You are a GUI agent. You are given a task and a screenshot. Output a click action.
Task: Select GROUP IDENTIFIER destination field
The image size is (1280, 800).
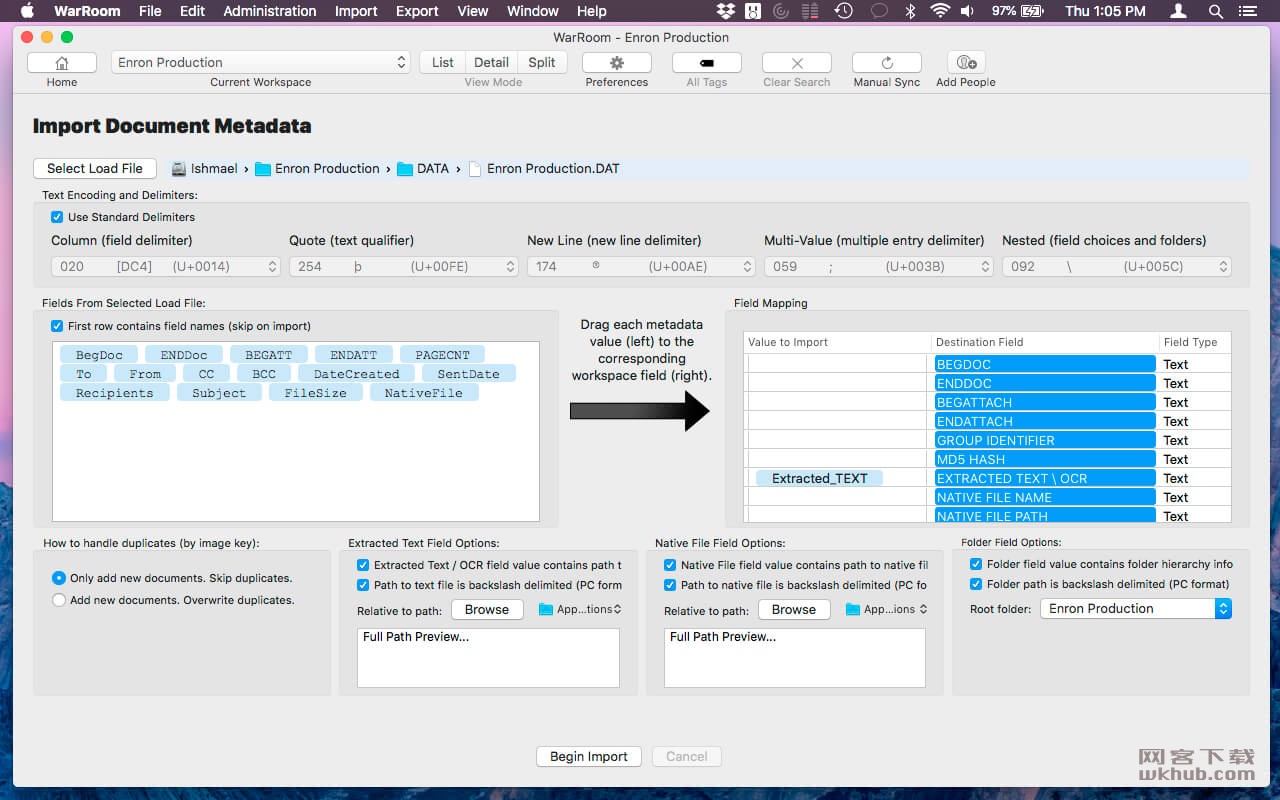(x=1045, y=440)
